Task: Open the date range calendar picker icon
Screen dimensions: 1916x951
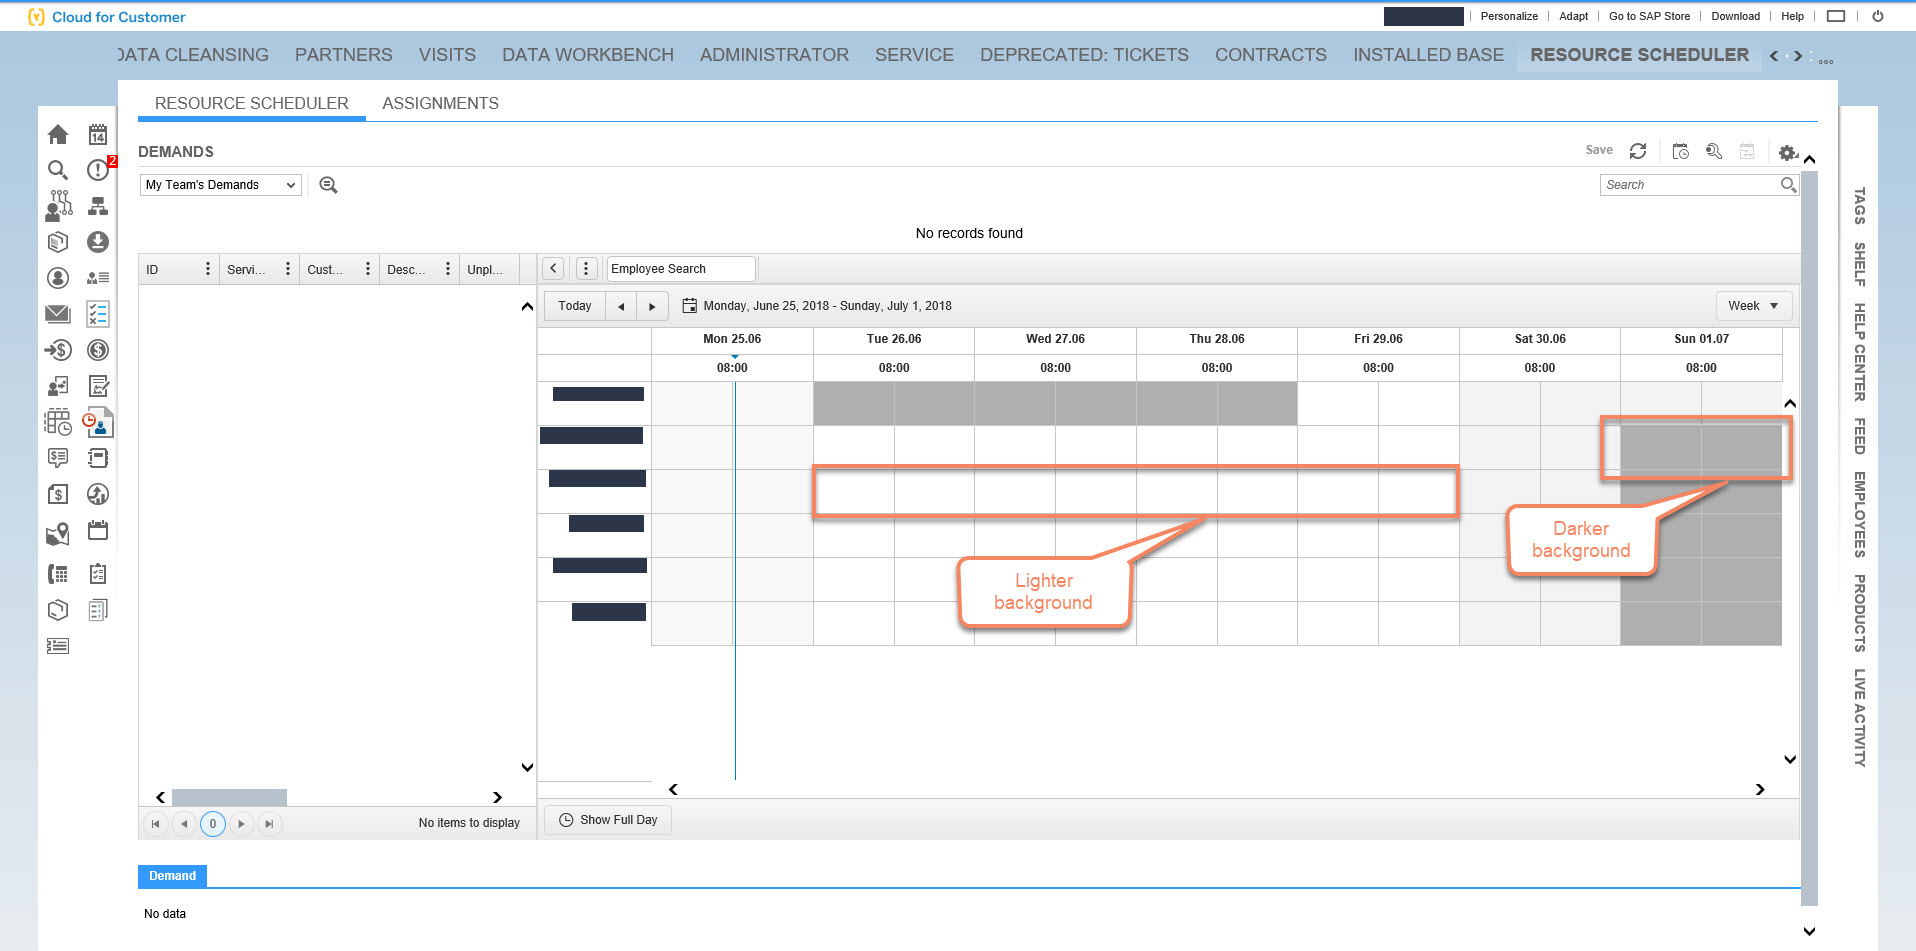Action: pyautogui.click(x=689, y=306)
